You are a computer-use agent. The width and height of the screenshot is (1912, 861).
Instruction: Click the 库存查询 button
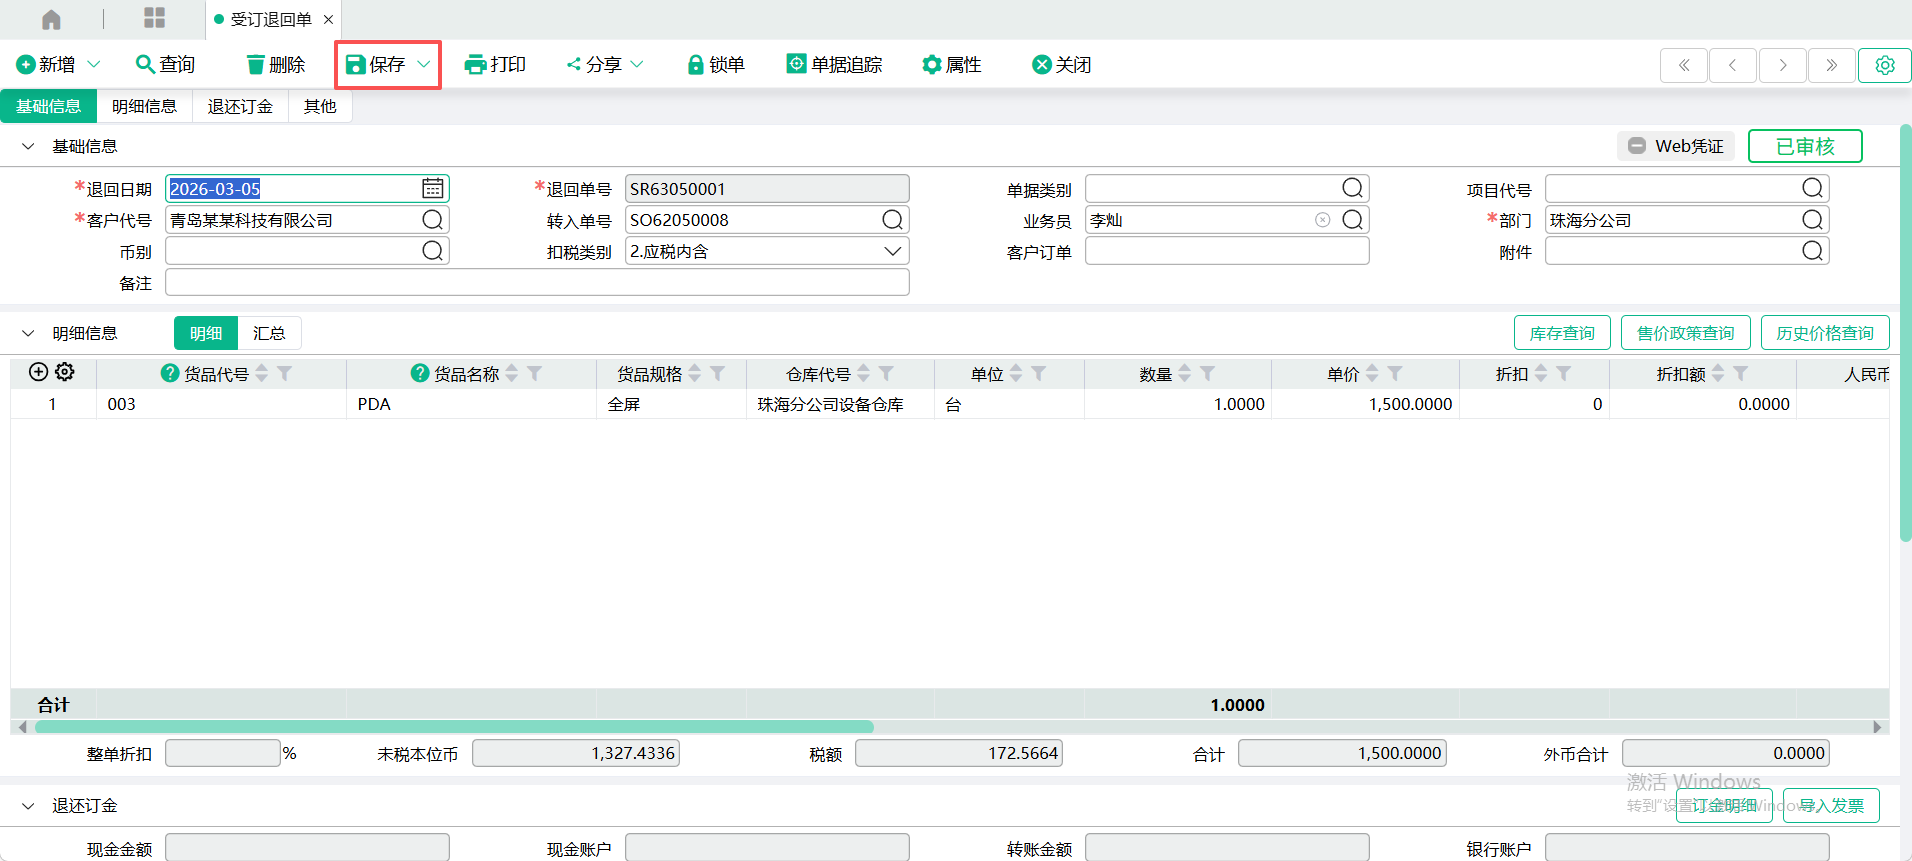coord(1561,333)
